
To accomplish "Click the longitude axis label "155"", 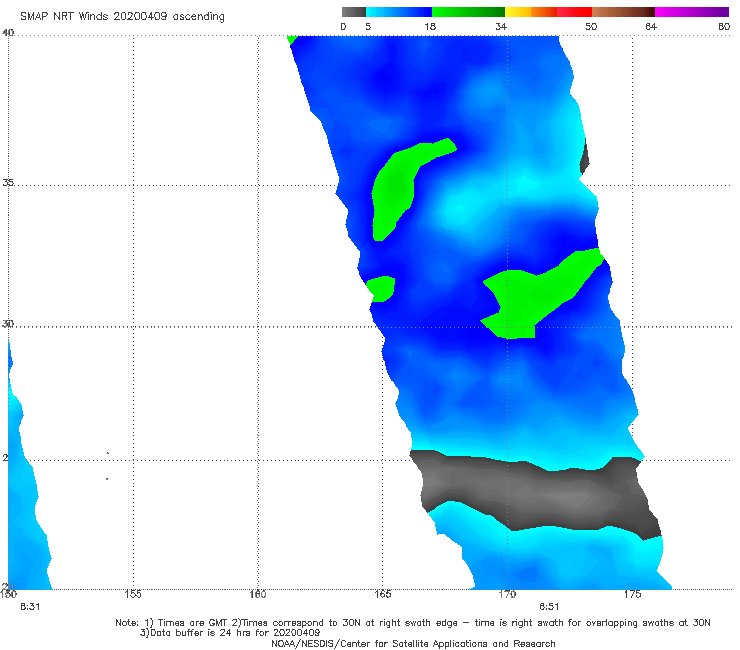I will 133,594.
